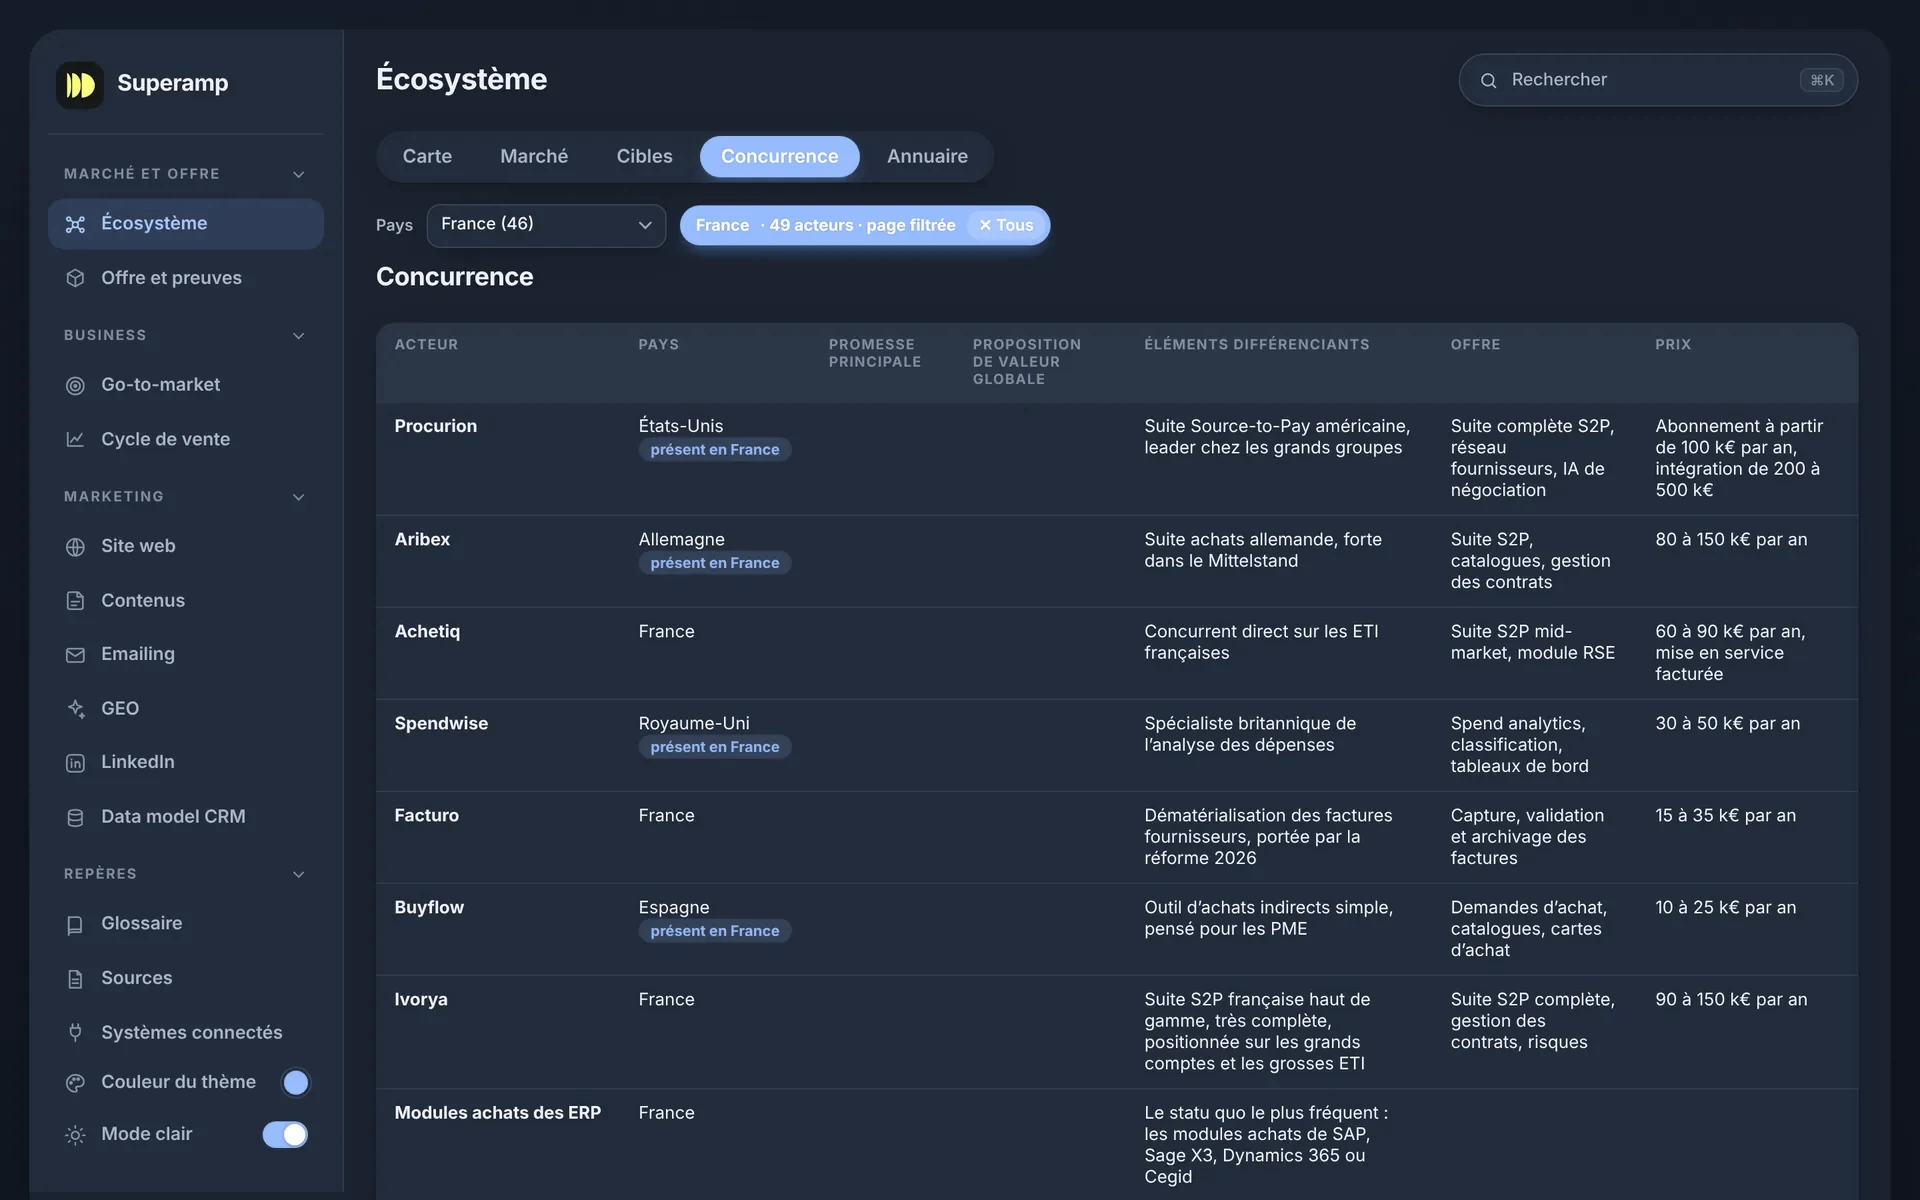The width and height of the screenshot is (1920, 1200).
Task: Select the Aribex actor name
Action: click(x=422, y=539)
